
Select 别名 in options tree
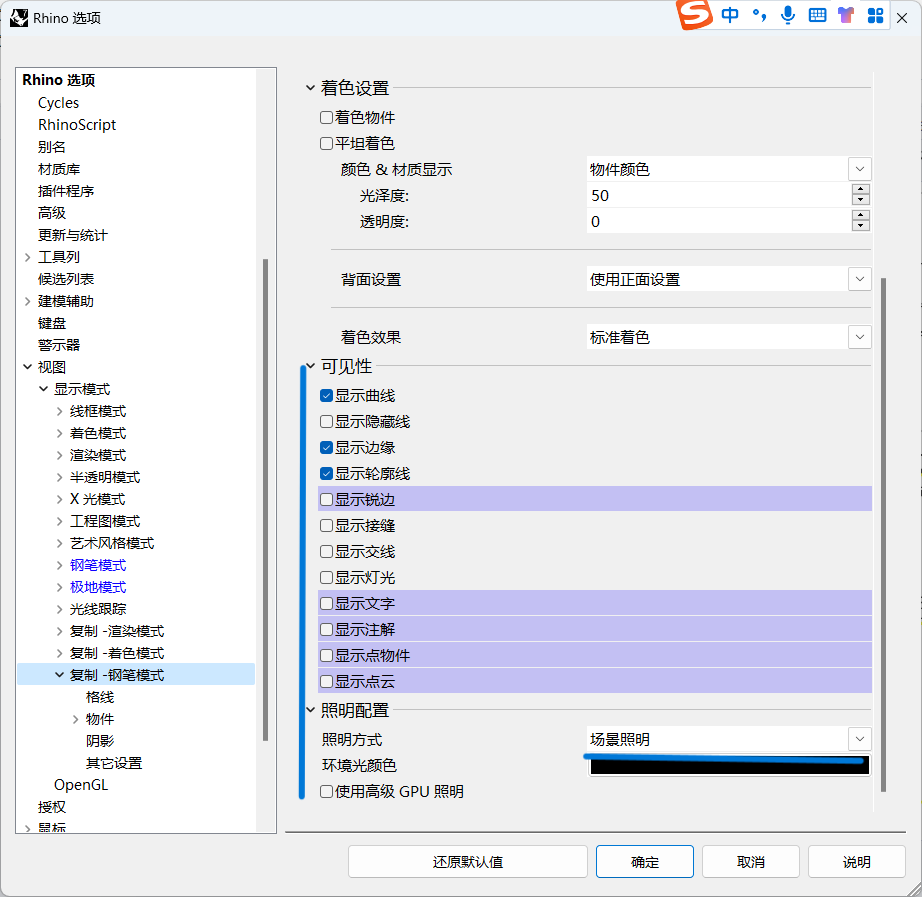tap(52, 147)
